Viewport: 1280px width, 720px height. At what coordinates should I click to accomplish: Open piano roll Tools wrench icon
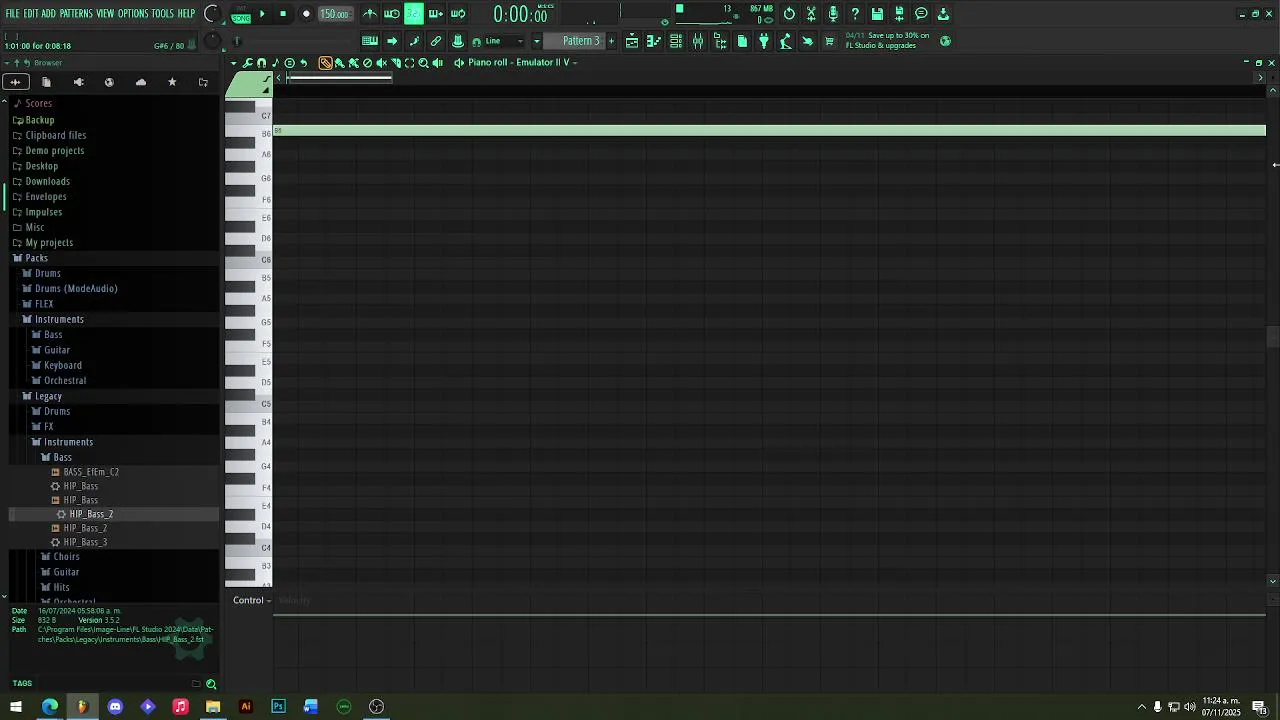tap(248, 63)
